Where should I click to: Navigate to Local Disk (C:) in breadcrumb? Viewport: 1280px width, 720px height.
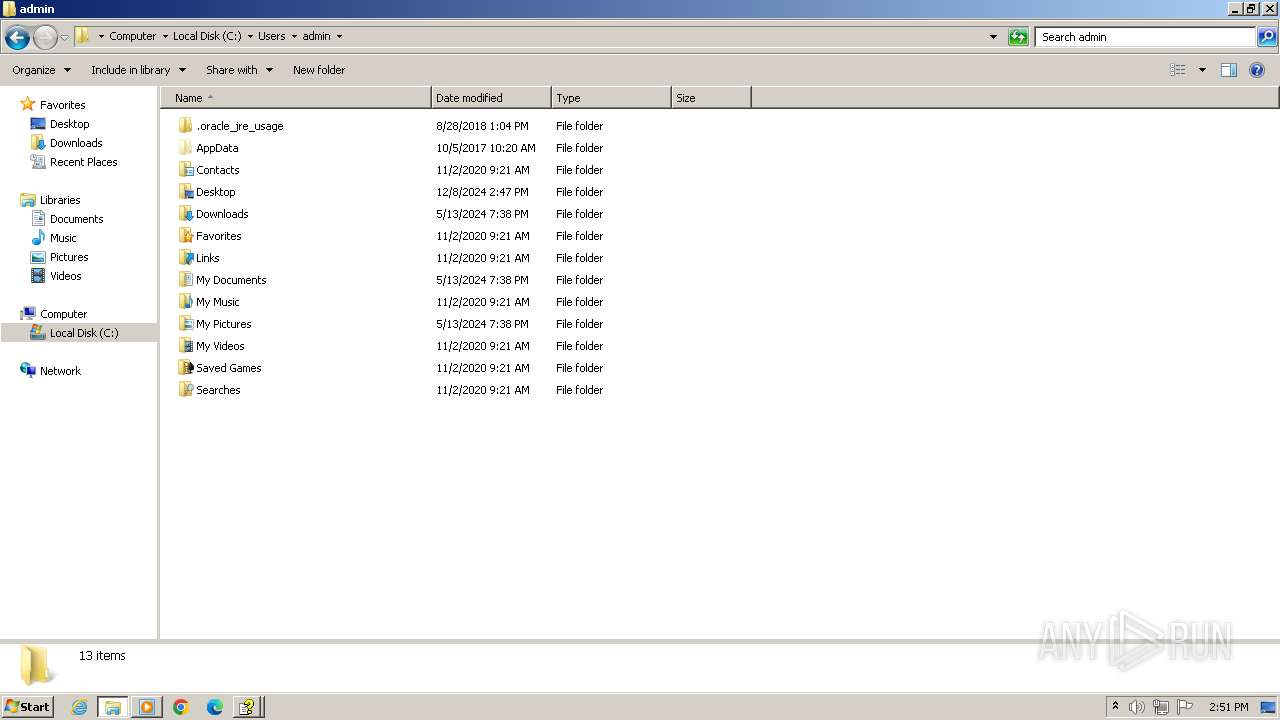pyautogui.click(x=207, y=37)
